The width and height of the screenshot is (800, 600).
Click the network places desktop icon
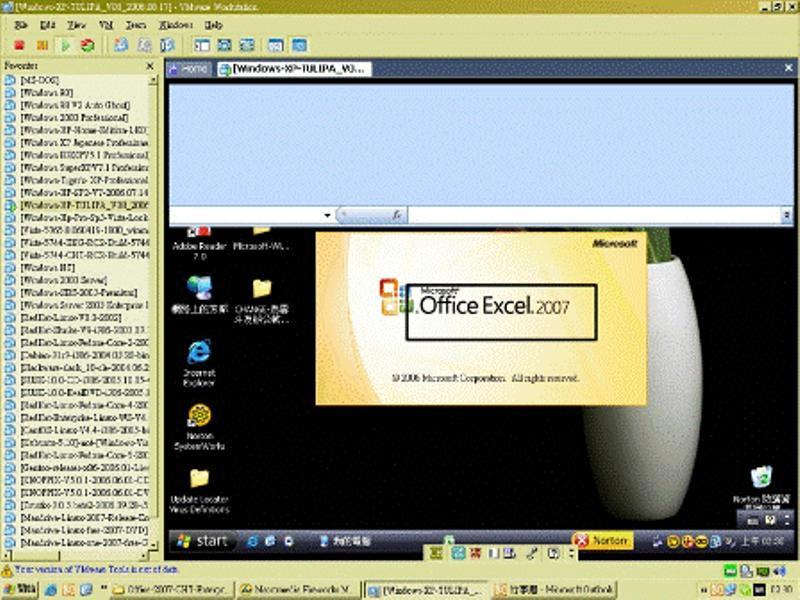(x=199, y=295)
